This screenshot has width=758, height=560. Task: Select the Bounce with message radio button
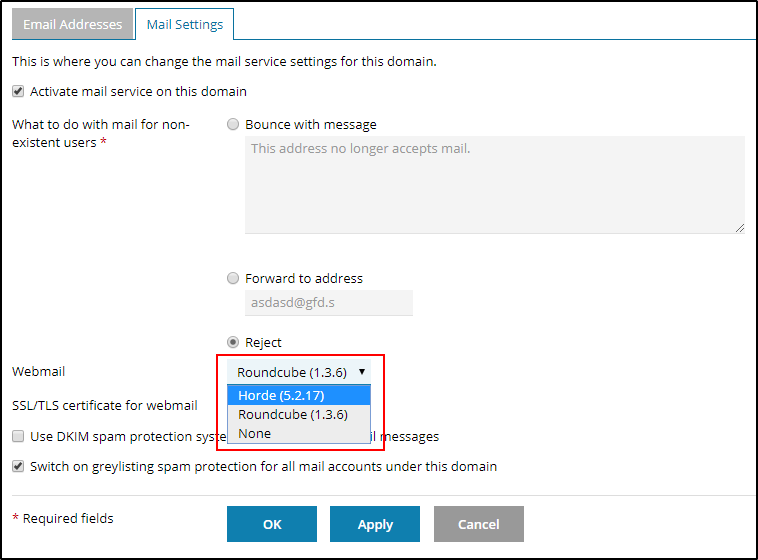click(x=233, y=125)
